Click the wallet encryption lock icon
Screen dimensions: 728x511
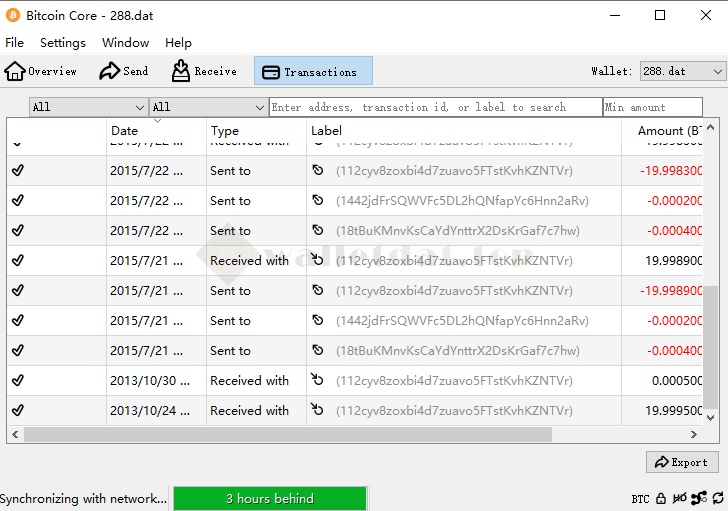[661, 498]
